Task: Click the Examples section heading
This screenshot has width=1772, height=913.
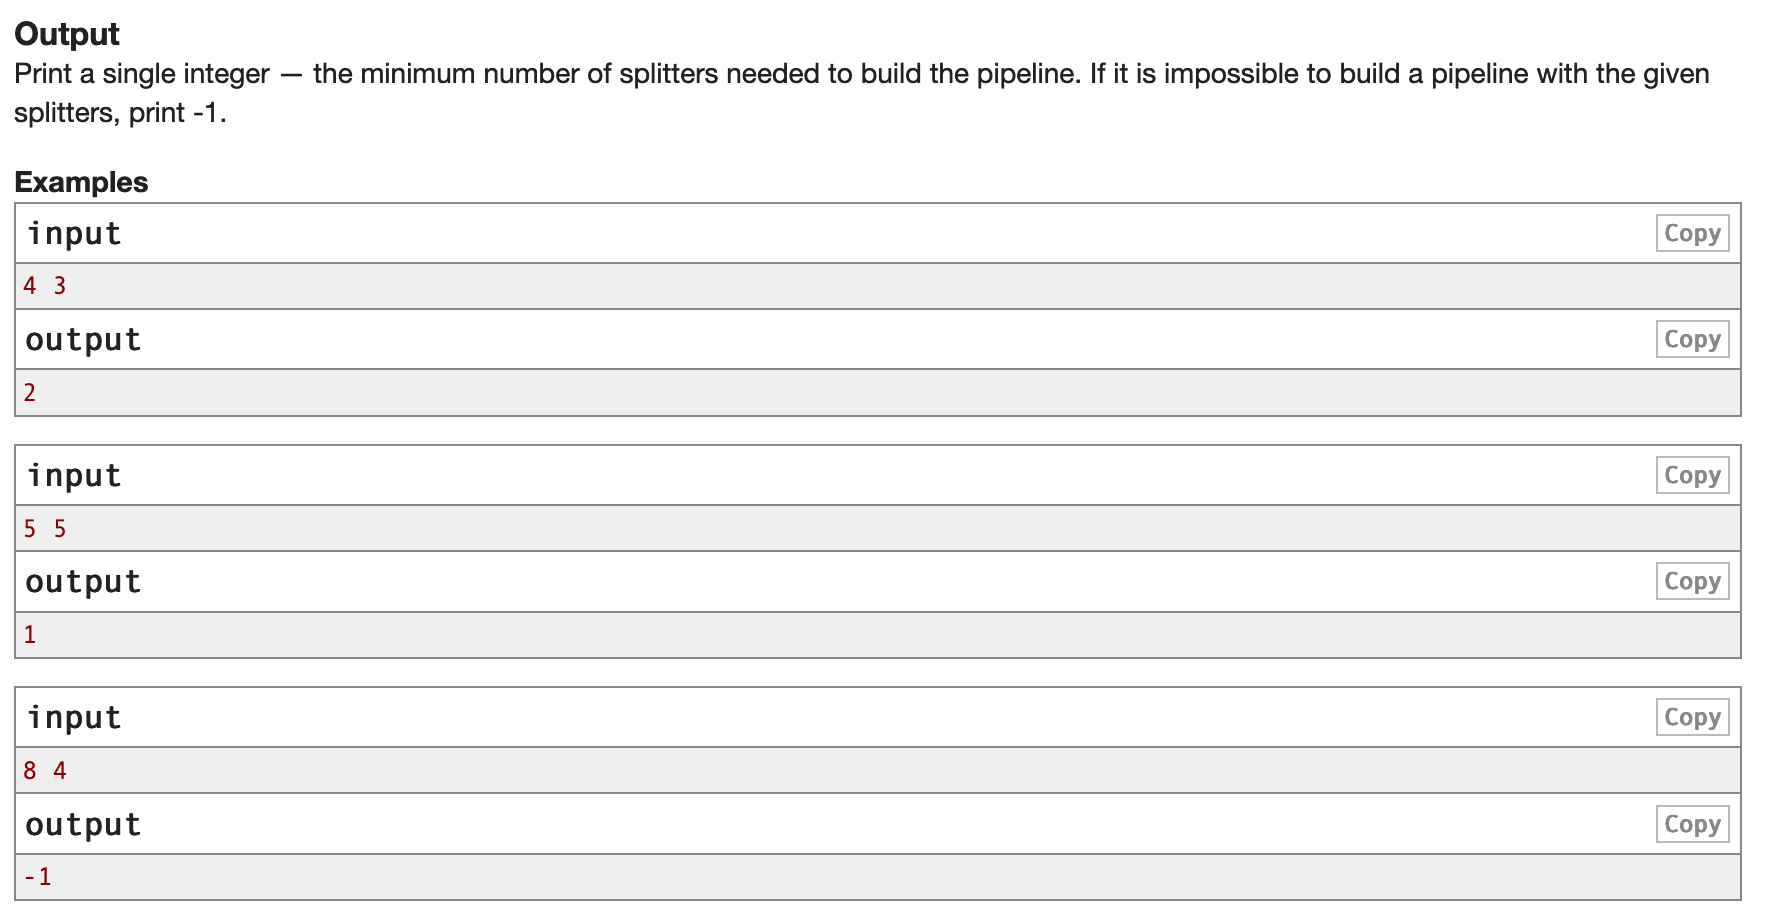Action: pyautogui.click(x=80, y=182)
